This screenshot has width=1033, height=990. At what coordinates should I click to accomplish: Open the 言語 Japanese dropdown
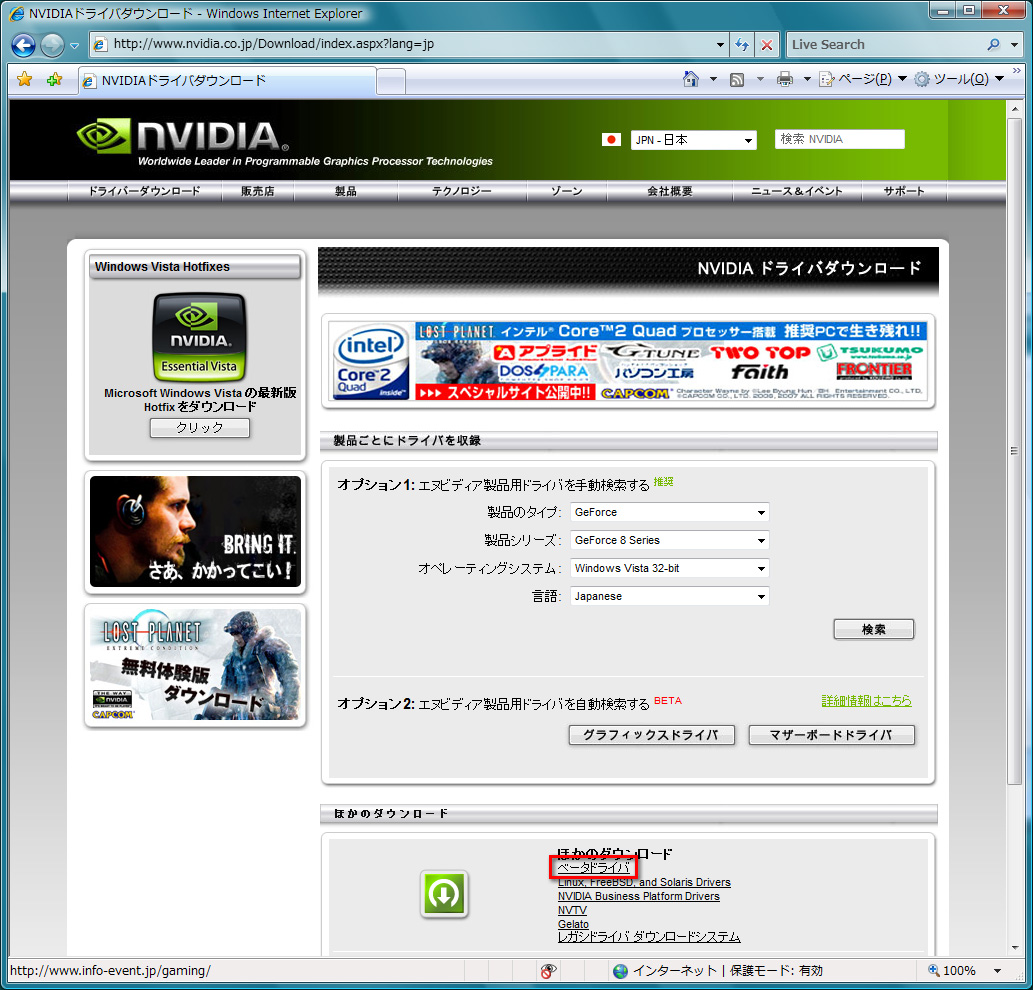point(669,596)
